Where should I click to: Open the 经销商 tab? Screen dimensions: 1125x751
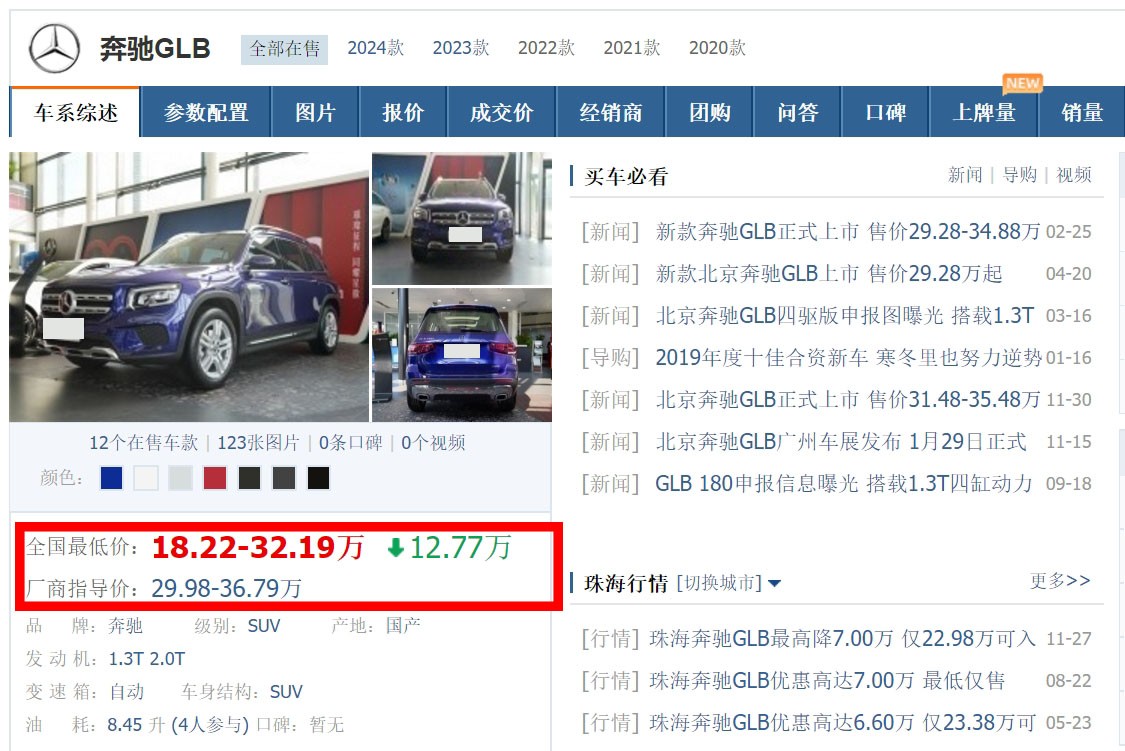611,112
